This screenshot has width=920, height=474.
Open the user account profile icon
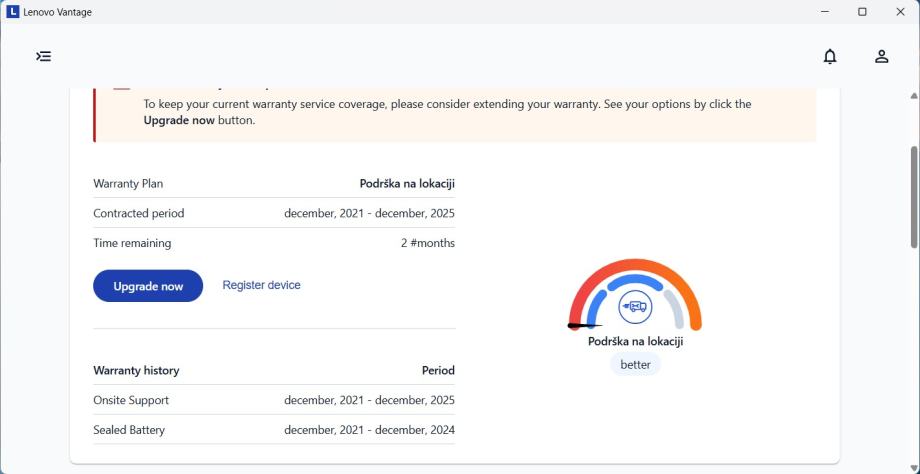(x=882, y=56)
